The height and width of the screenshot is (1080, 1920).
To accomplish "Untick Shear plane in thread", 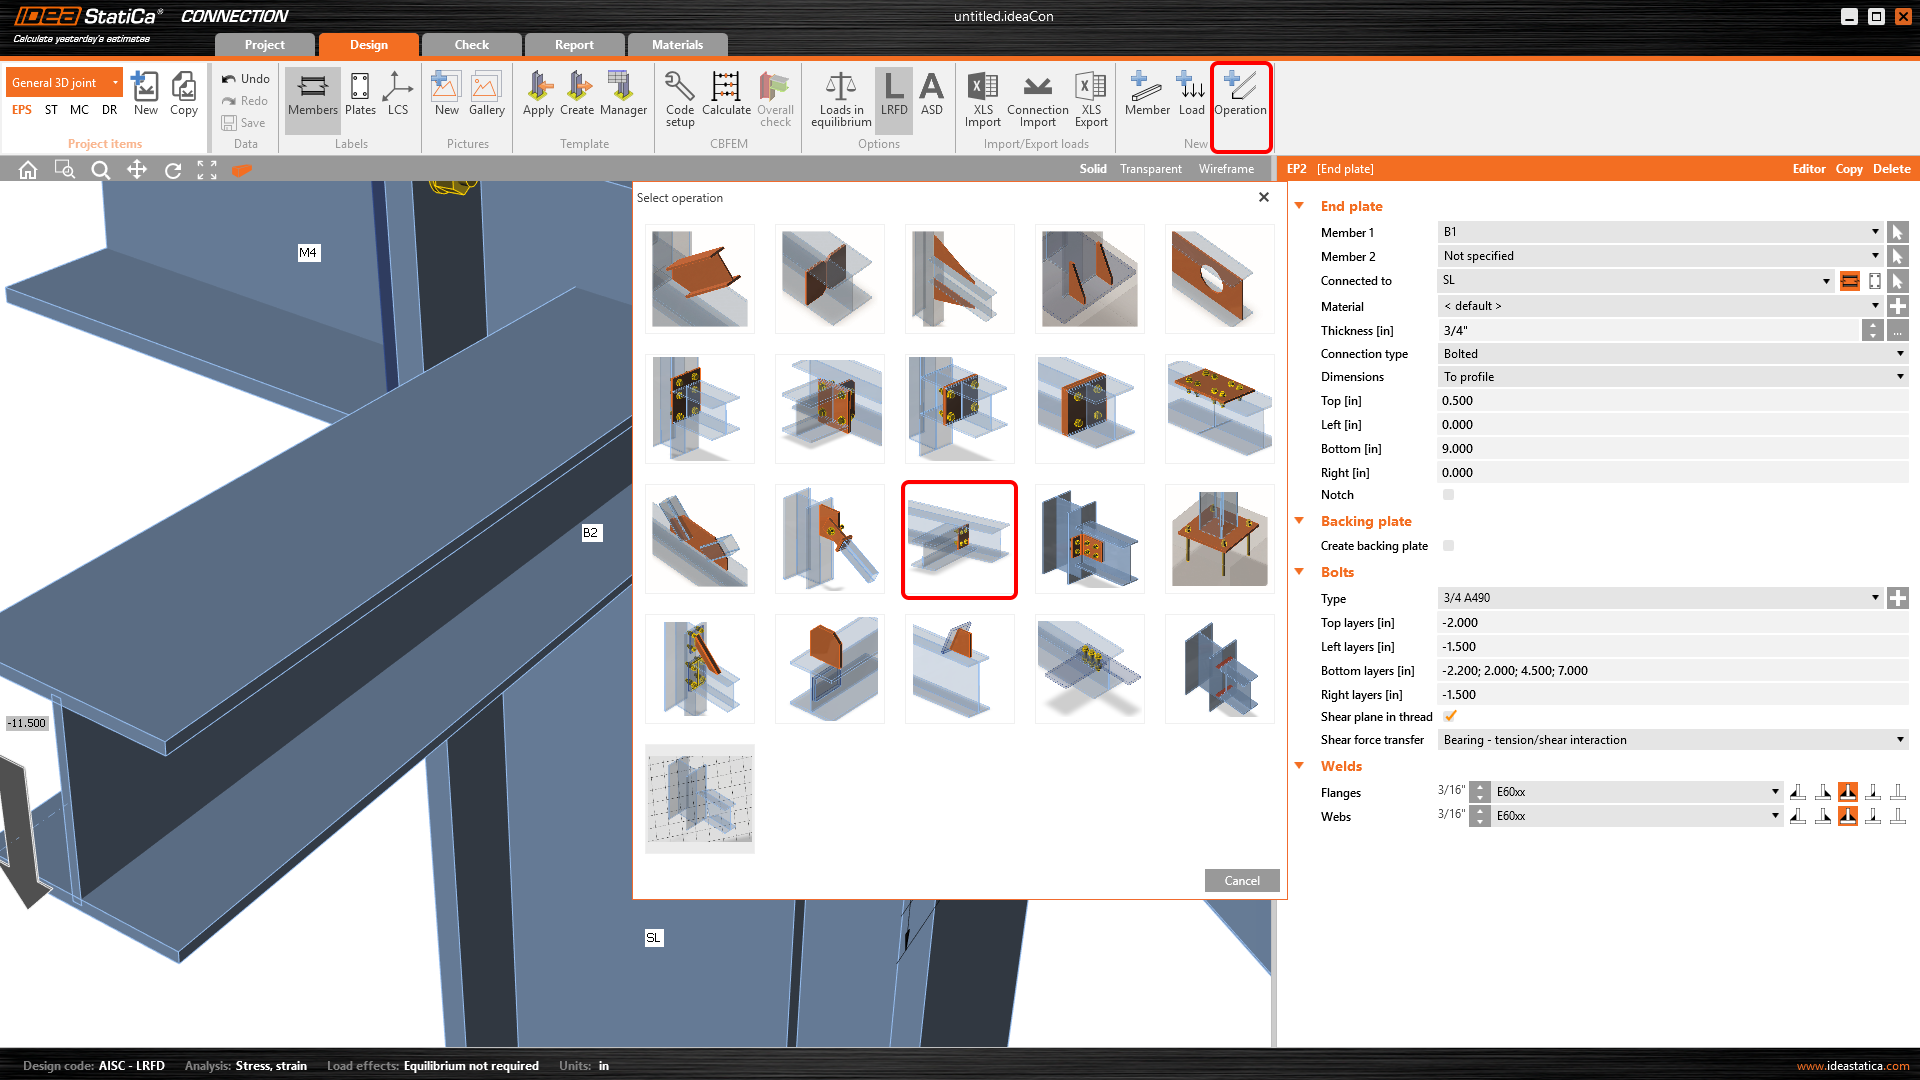I will point(1450,716).
